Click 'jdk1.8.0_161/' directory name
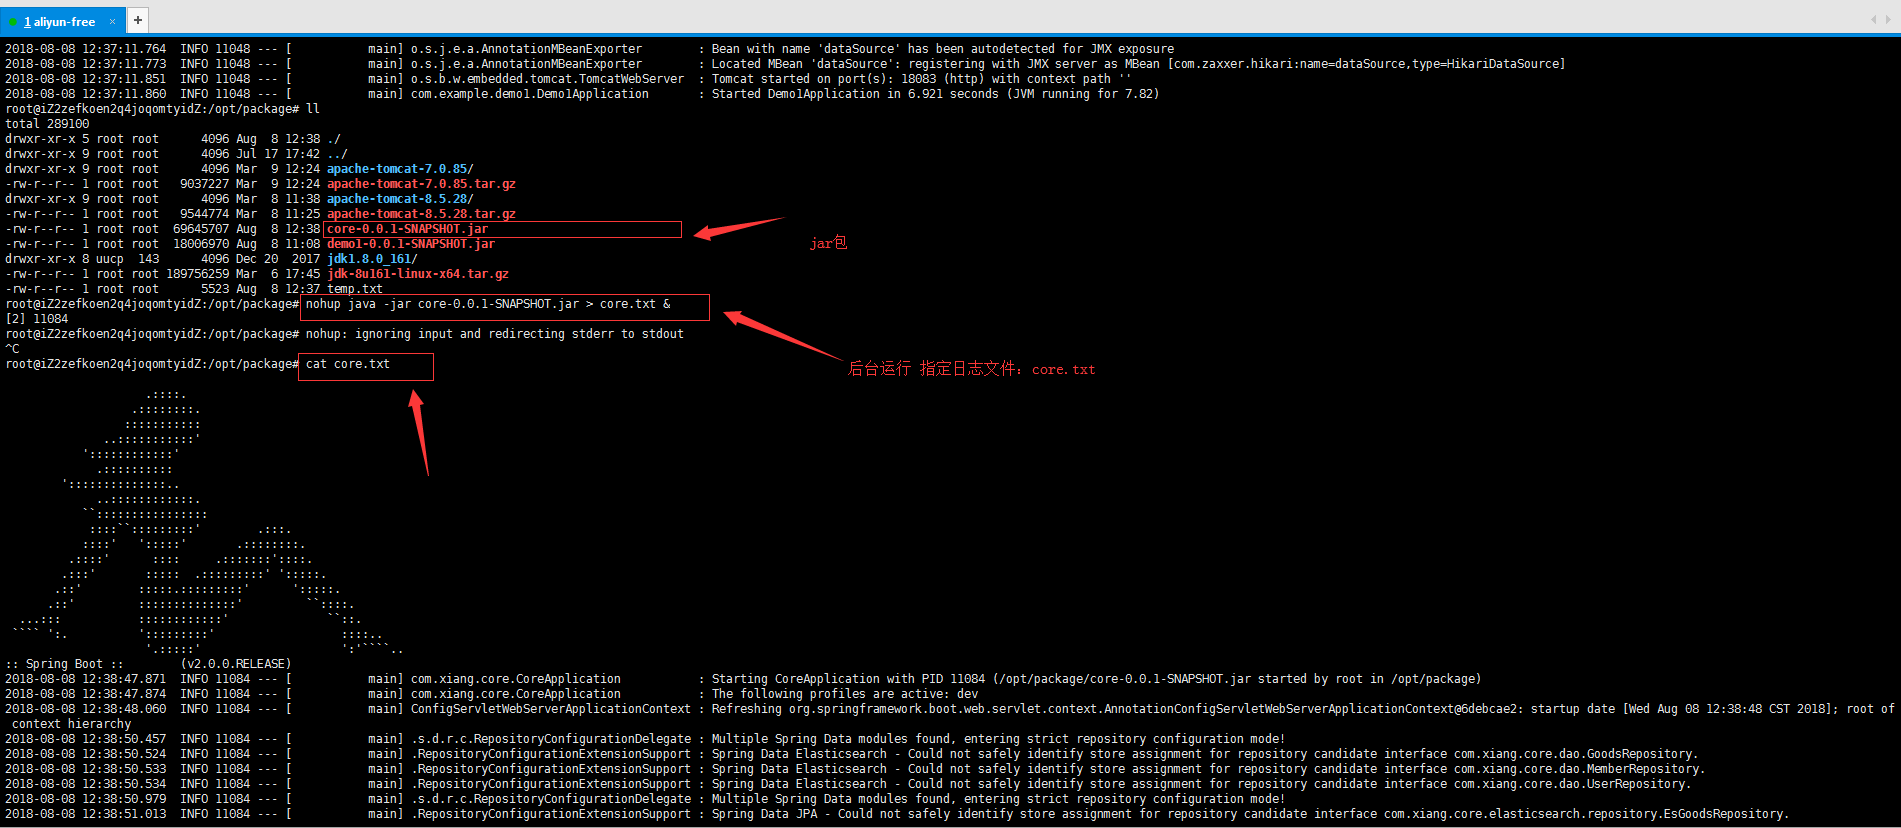 [372, 259]
